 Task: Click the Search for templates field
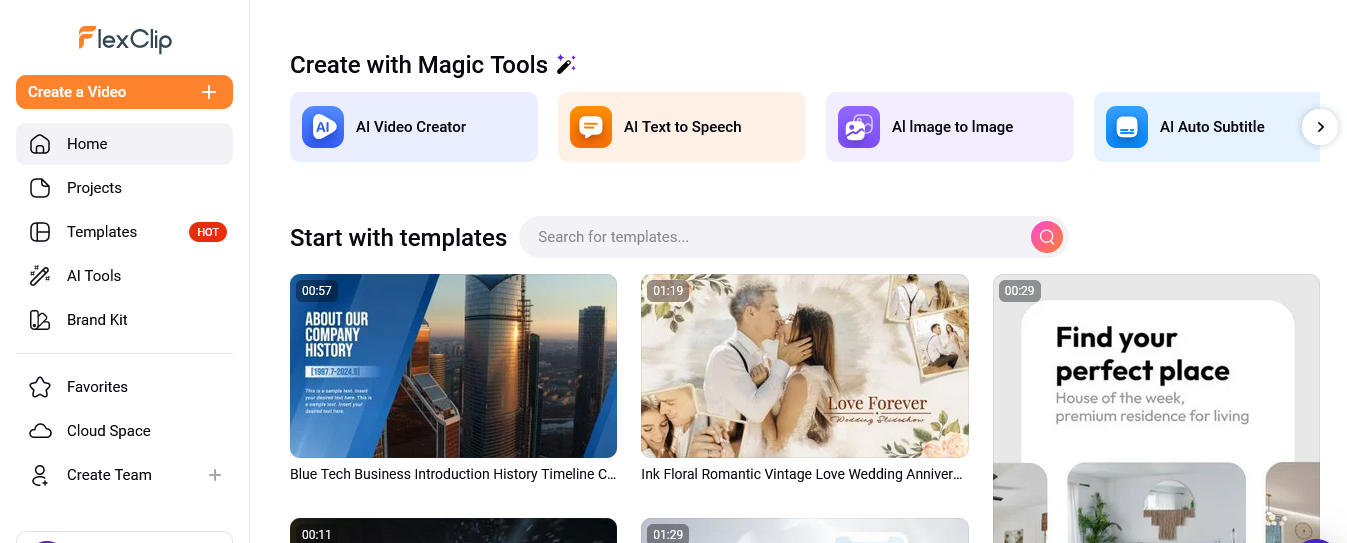pos(775,237)
